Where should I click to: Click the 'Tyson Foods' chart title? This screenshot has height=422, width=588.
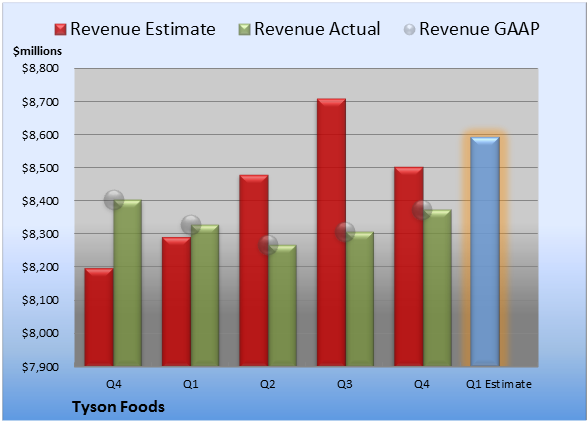pos(118,407)
